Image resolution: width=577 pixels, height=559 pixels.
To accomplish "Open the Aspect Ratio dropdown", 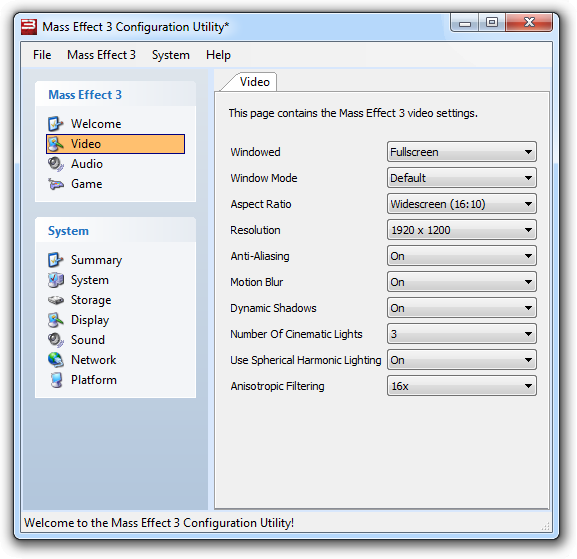I will pyautogui.click(x=461, y=204).
